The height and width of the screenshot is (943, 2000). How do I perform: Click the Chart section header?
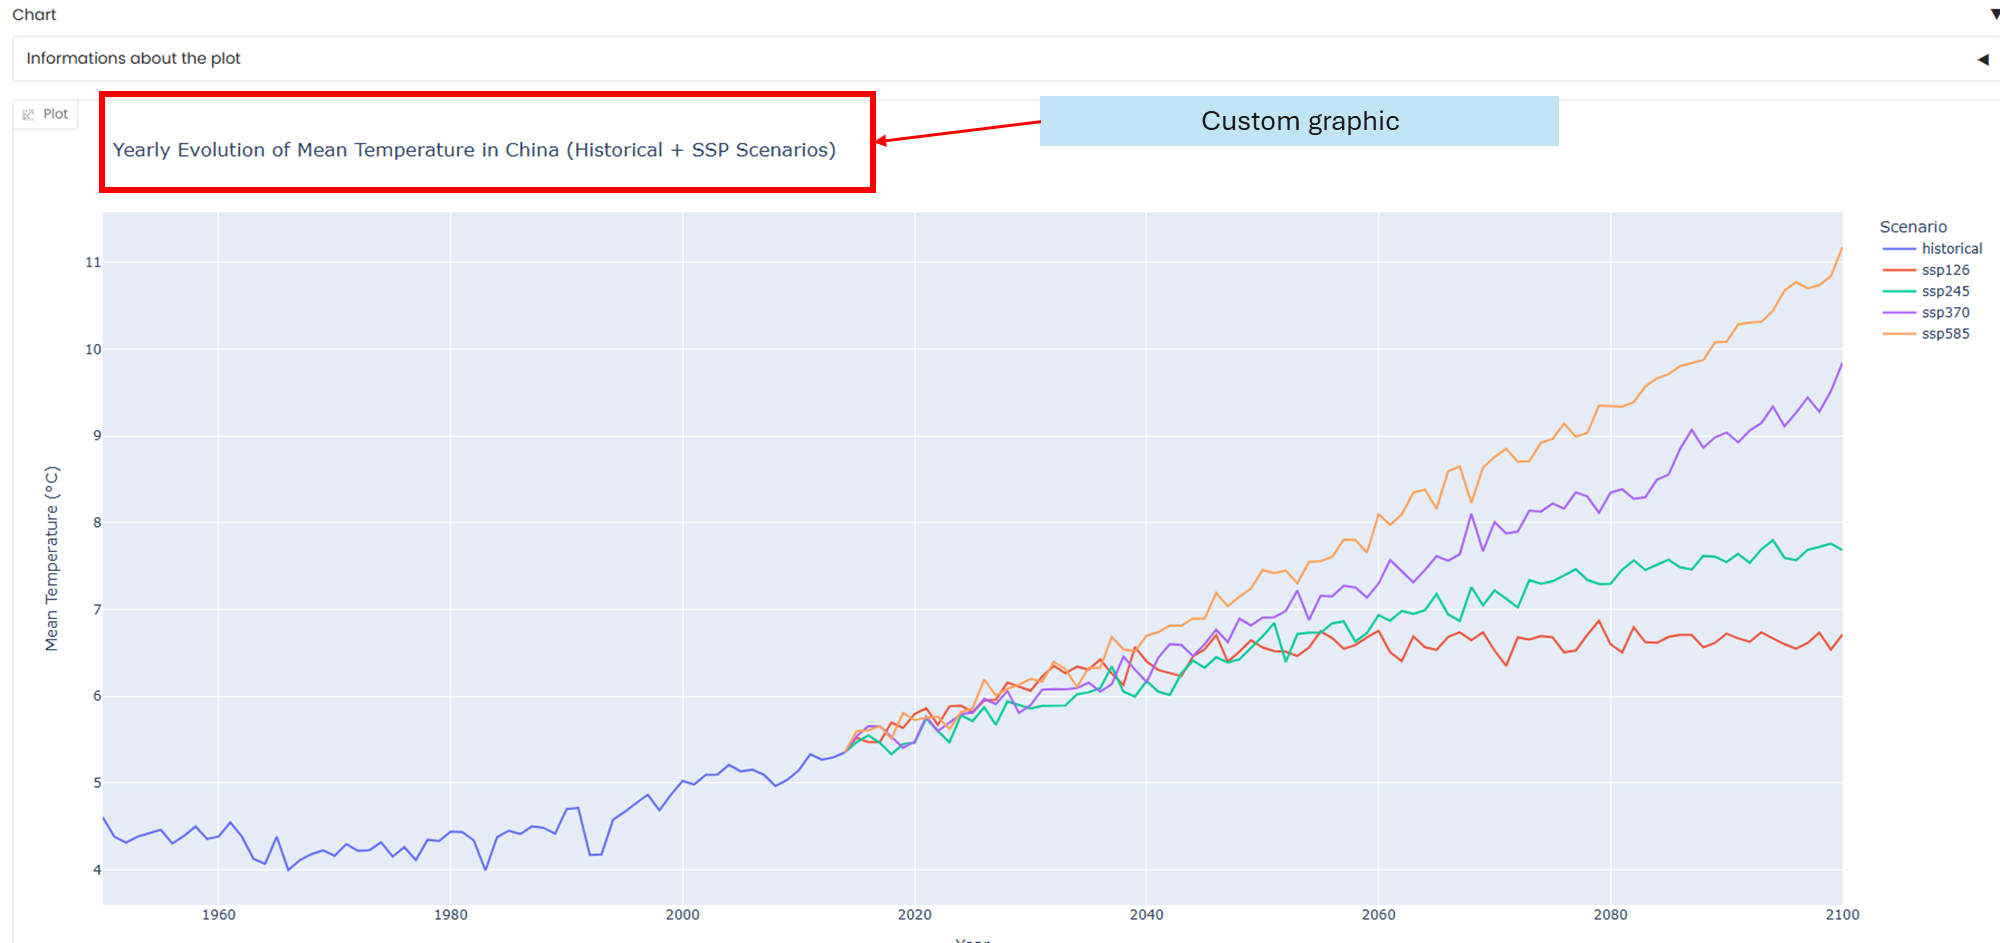34,14
